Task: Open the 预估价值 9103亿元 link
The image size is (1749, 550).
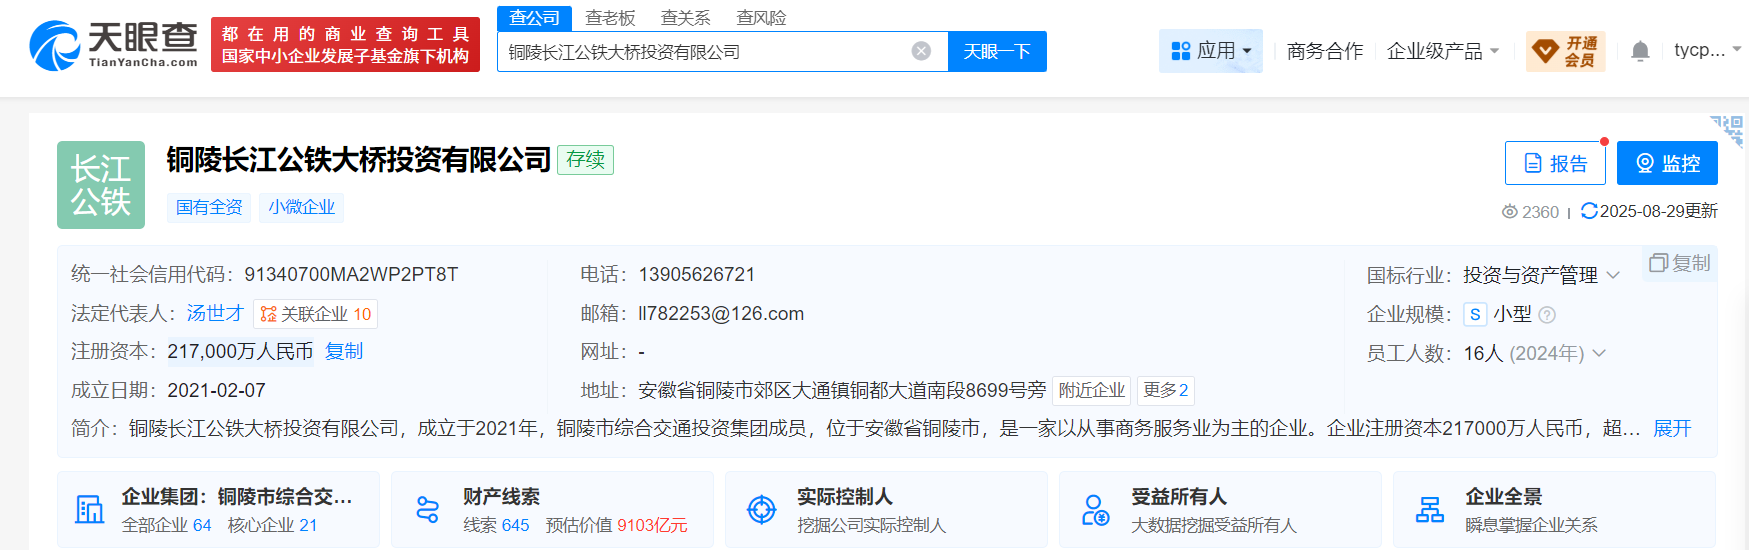Action: tap(617, 525)
